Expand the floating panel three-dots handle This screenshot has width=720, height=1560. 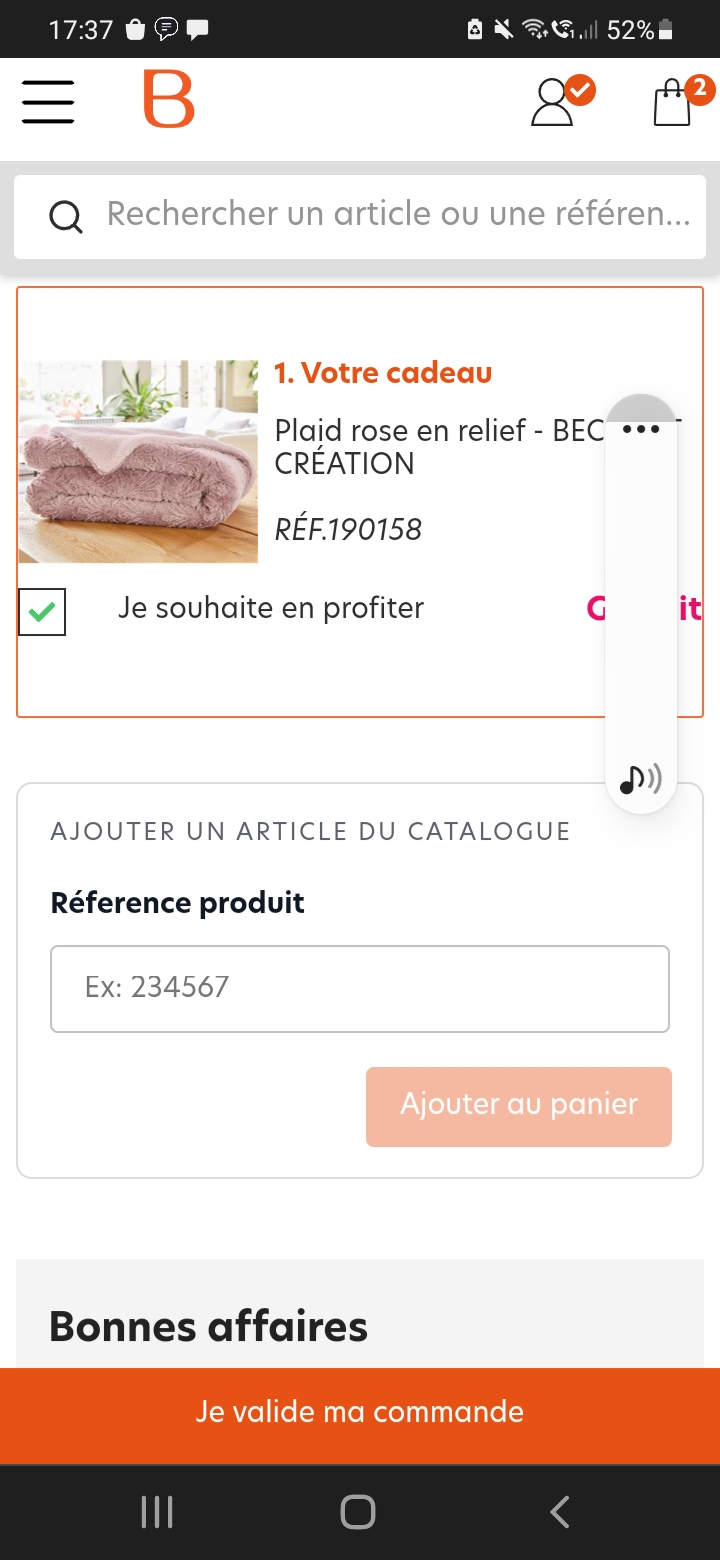(x=641, y=429)
